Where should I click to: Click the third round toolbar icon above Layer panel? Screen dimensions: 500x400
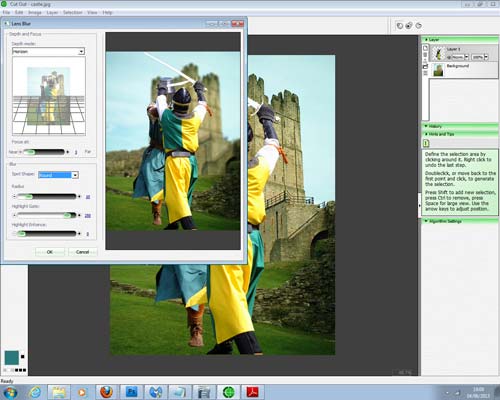tap(419, 26)
